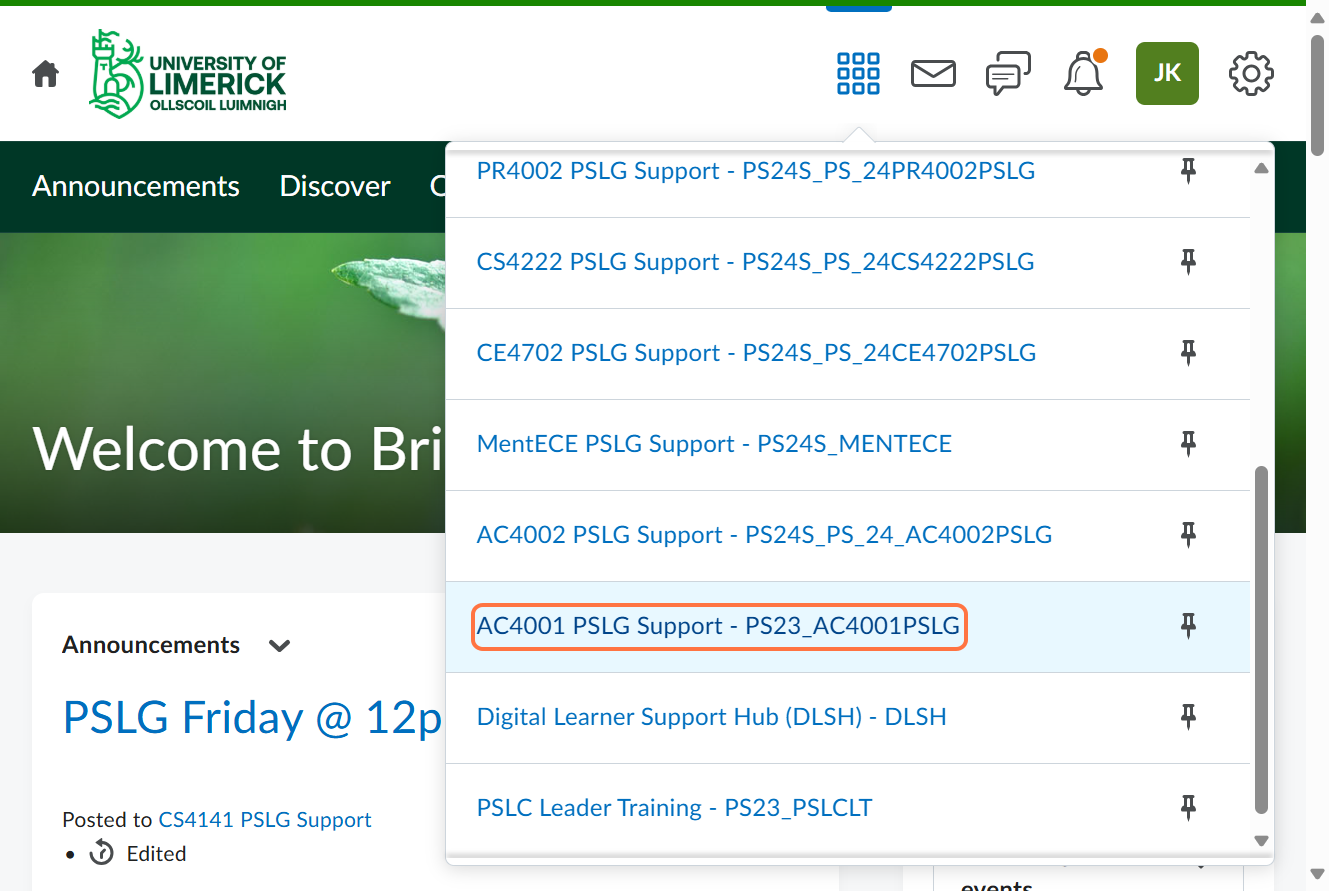Select MentECE PSLG Support course

pos(714,444)
